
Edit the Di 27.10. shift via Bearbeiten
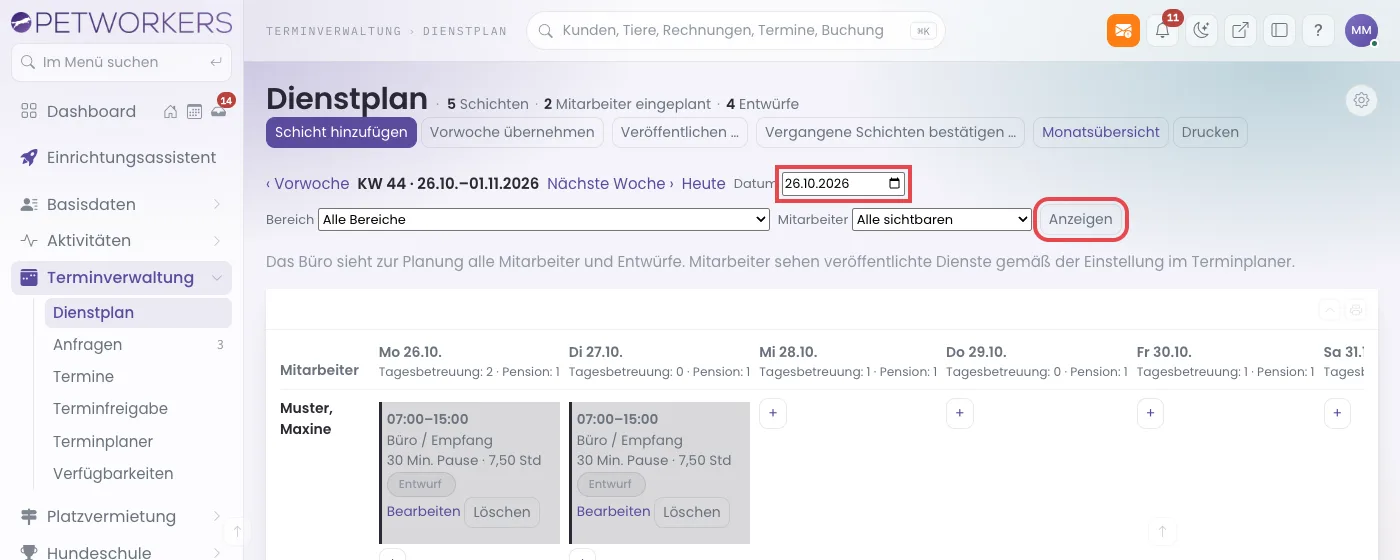pos(614,511)
